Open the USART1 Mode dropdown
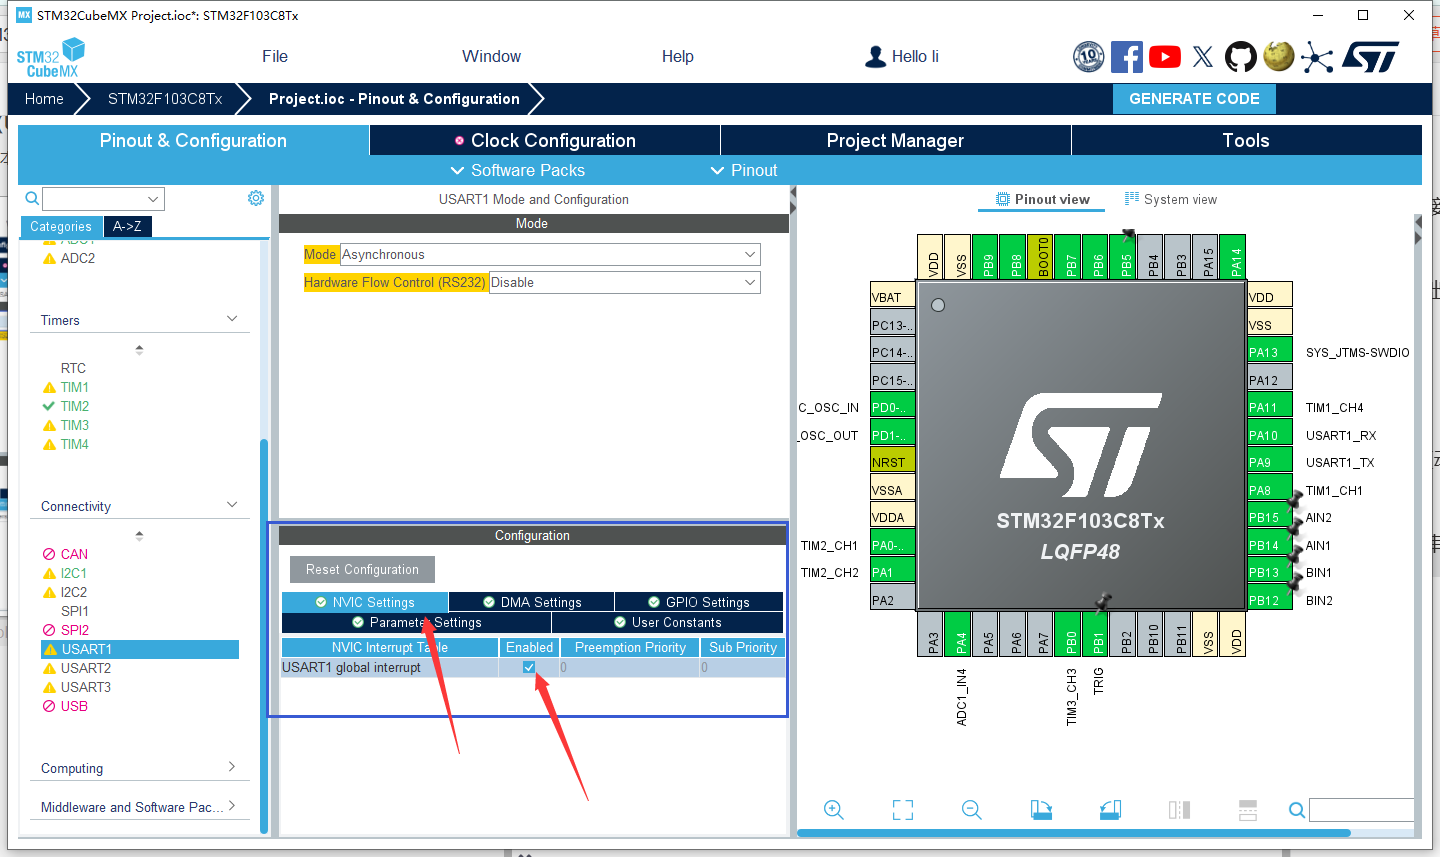Screen dimensions: 1440x857 [550, 255]
